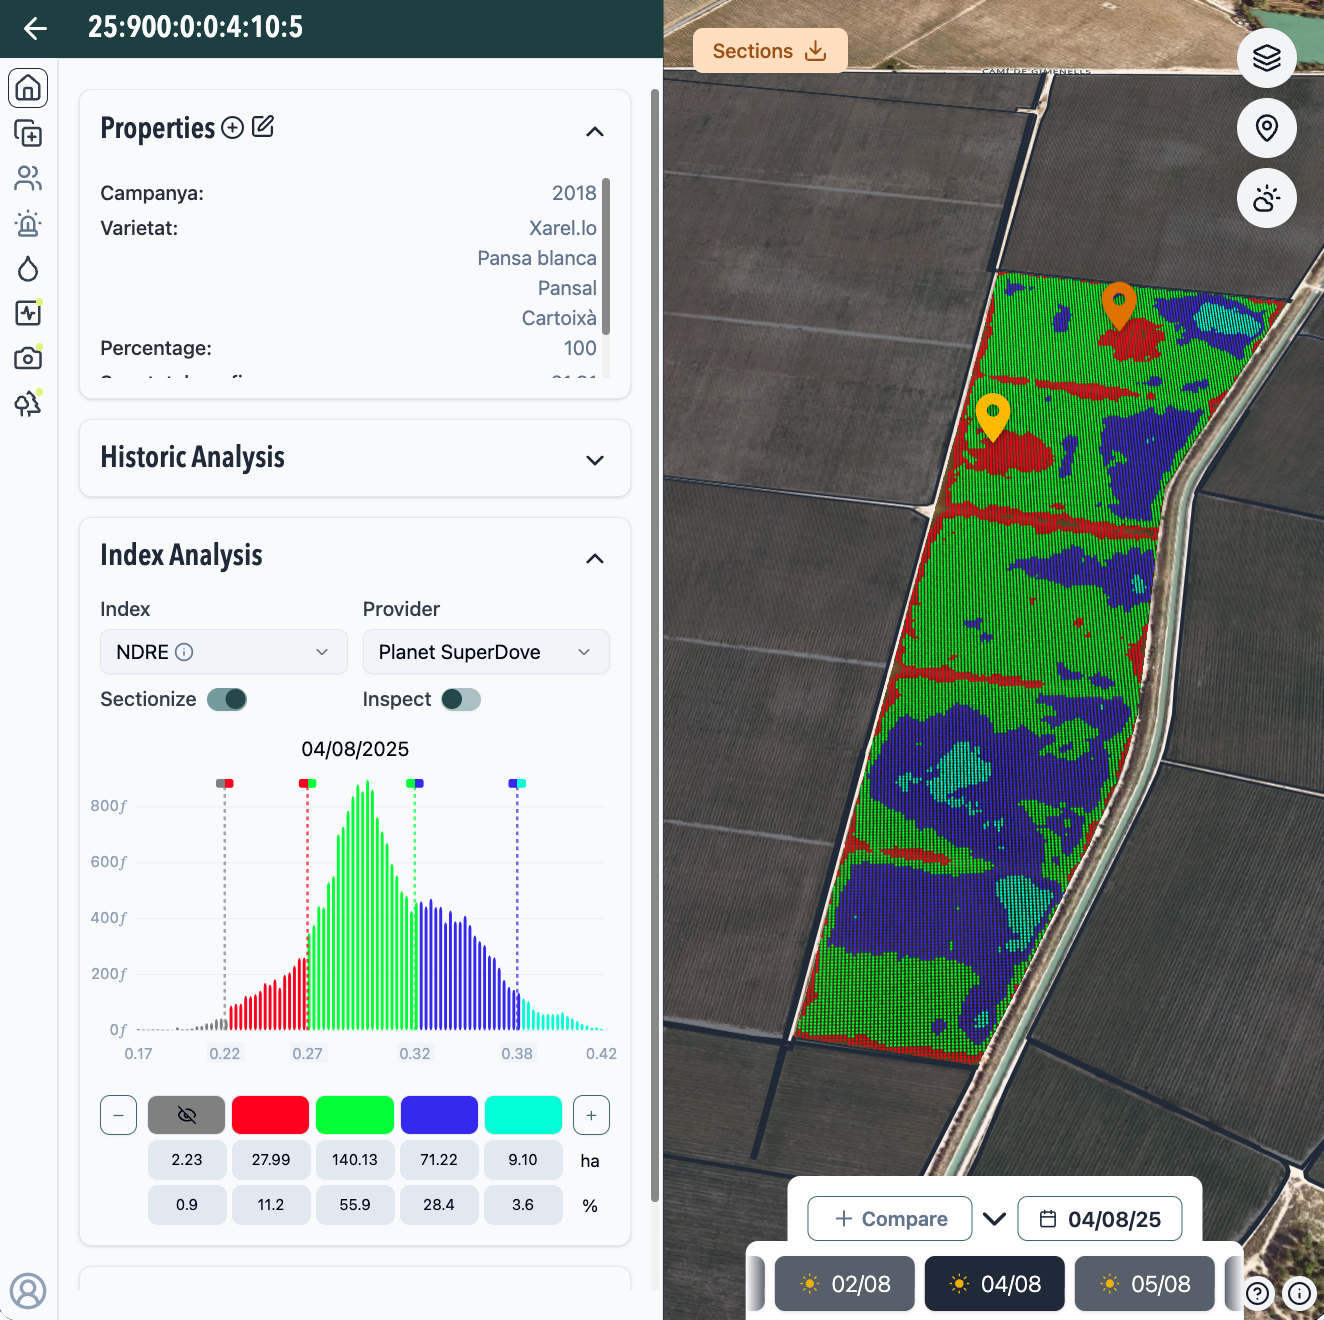Toggle the Inspect switch
1324x1320 pixels.
tap(461, 699)
